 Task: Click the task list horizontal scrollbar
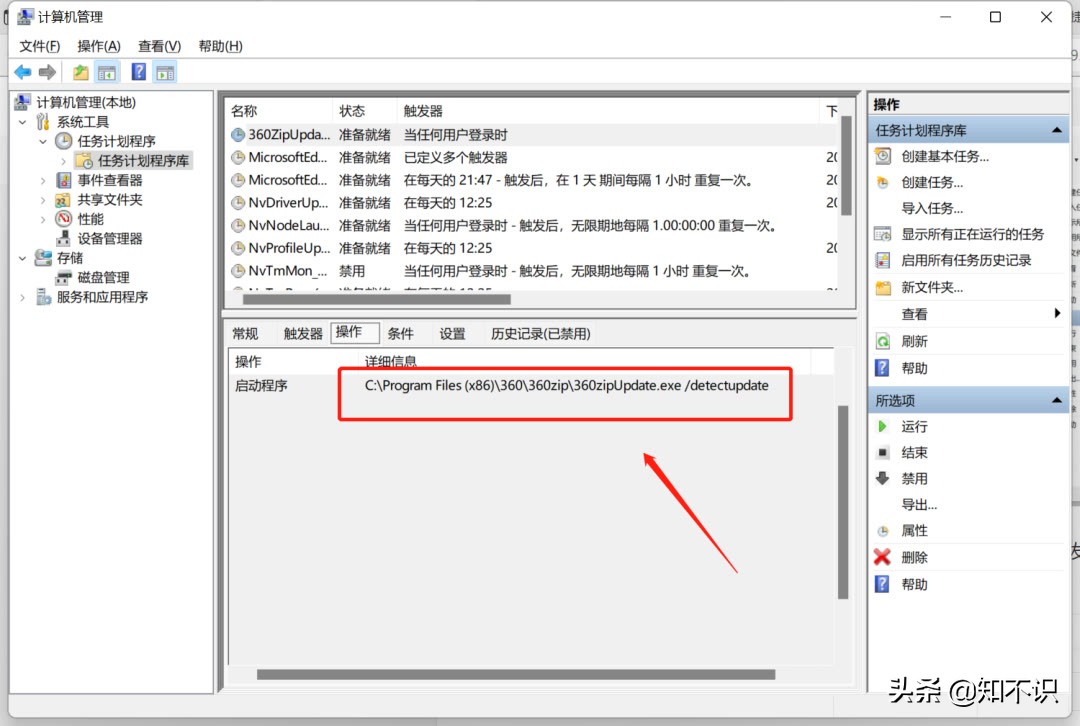coord(377,300)
